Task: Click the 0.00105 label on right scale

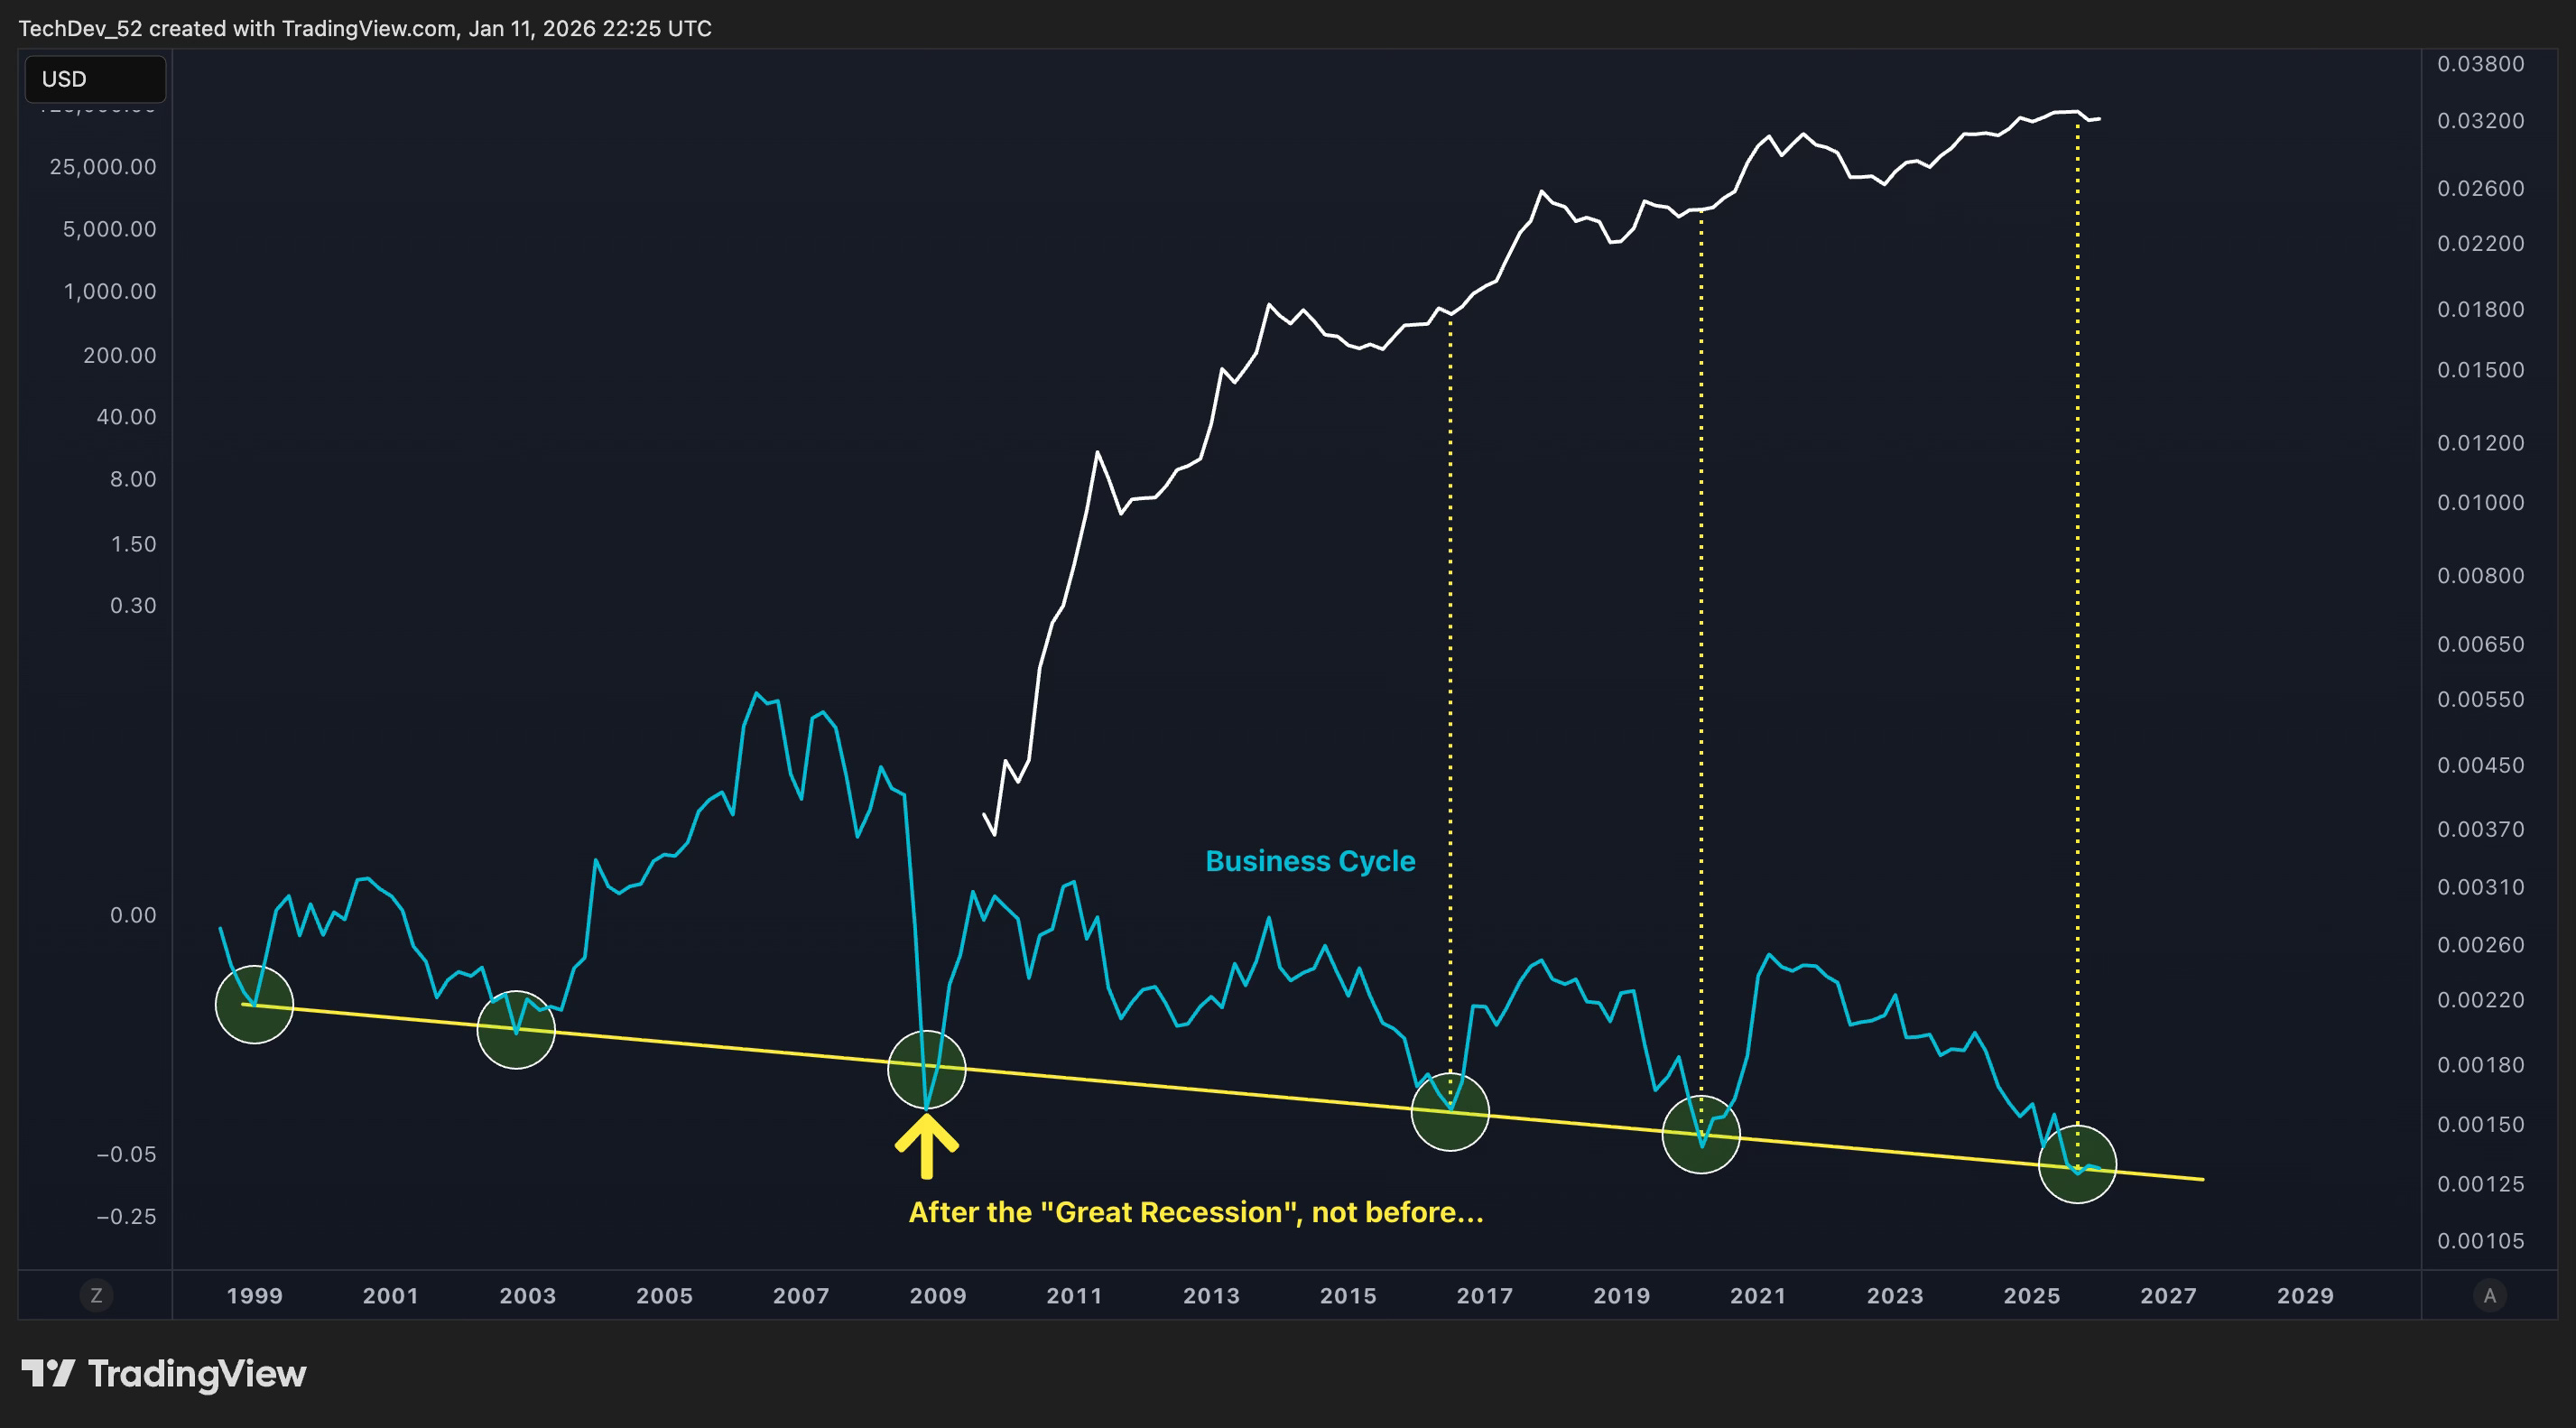Action: (2480, 1241)
